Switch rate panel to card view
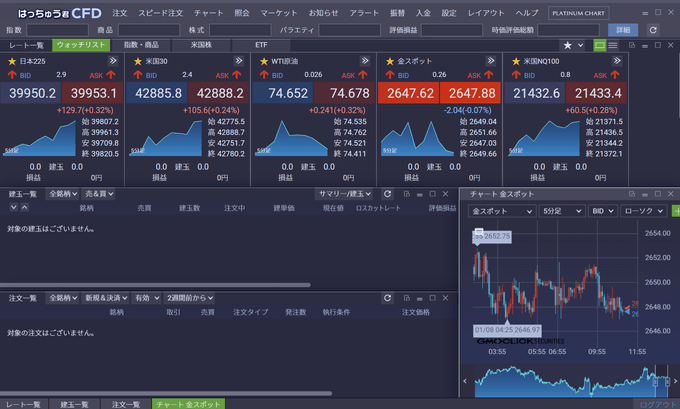This screenshot has height=409, width=680. pos(600,45)
